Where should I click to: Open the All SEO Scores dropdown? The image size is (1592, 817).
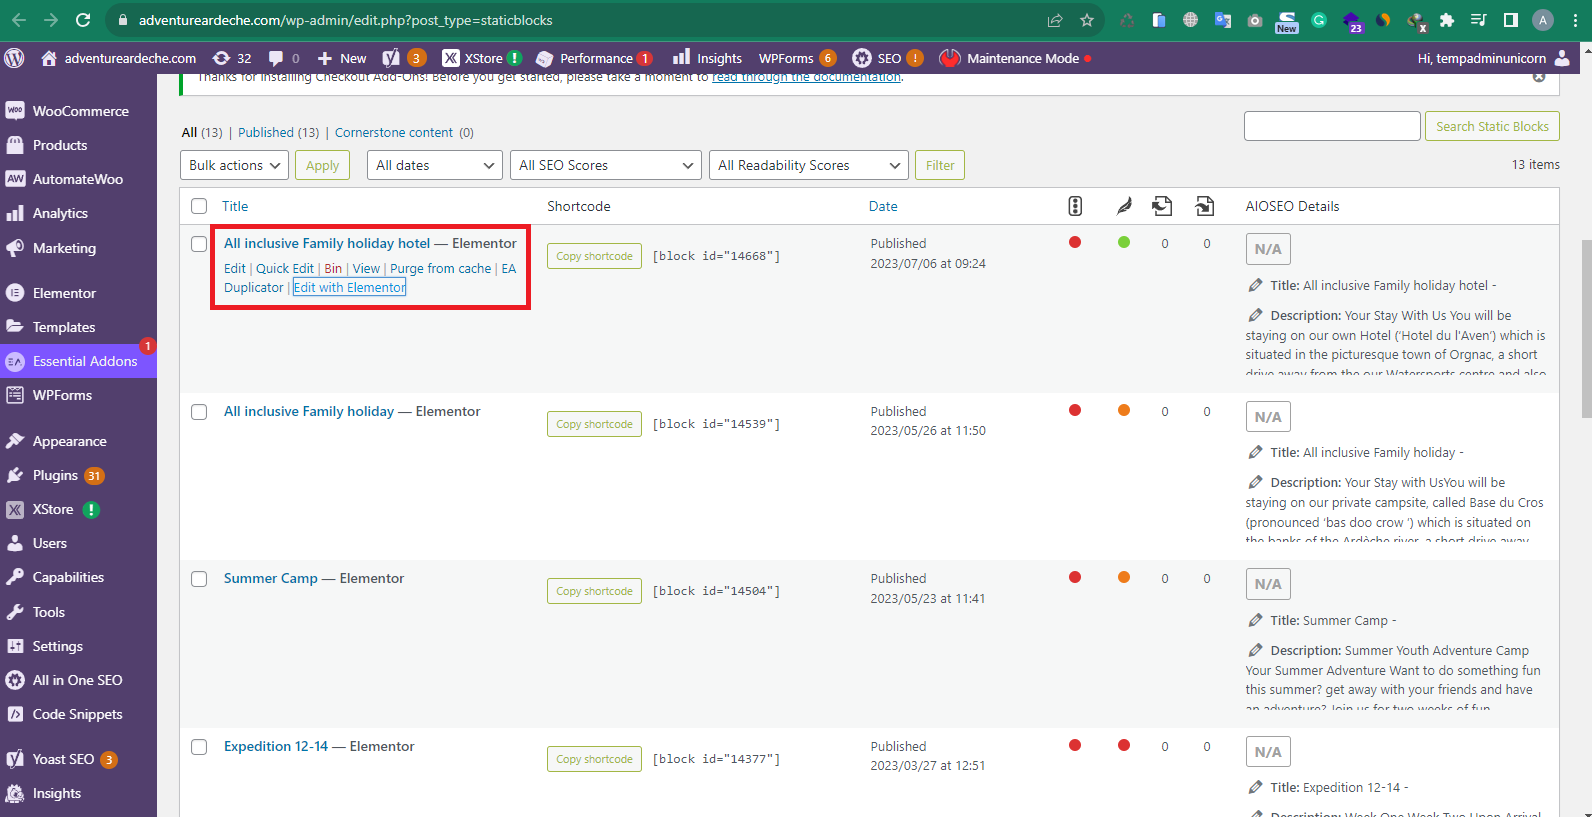pyautogui.click(x=606, y=165)
